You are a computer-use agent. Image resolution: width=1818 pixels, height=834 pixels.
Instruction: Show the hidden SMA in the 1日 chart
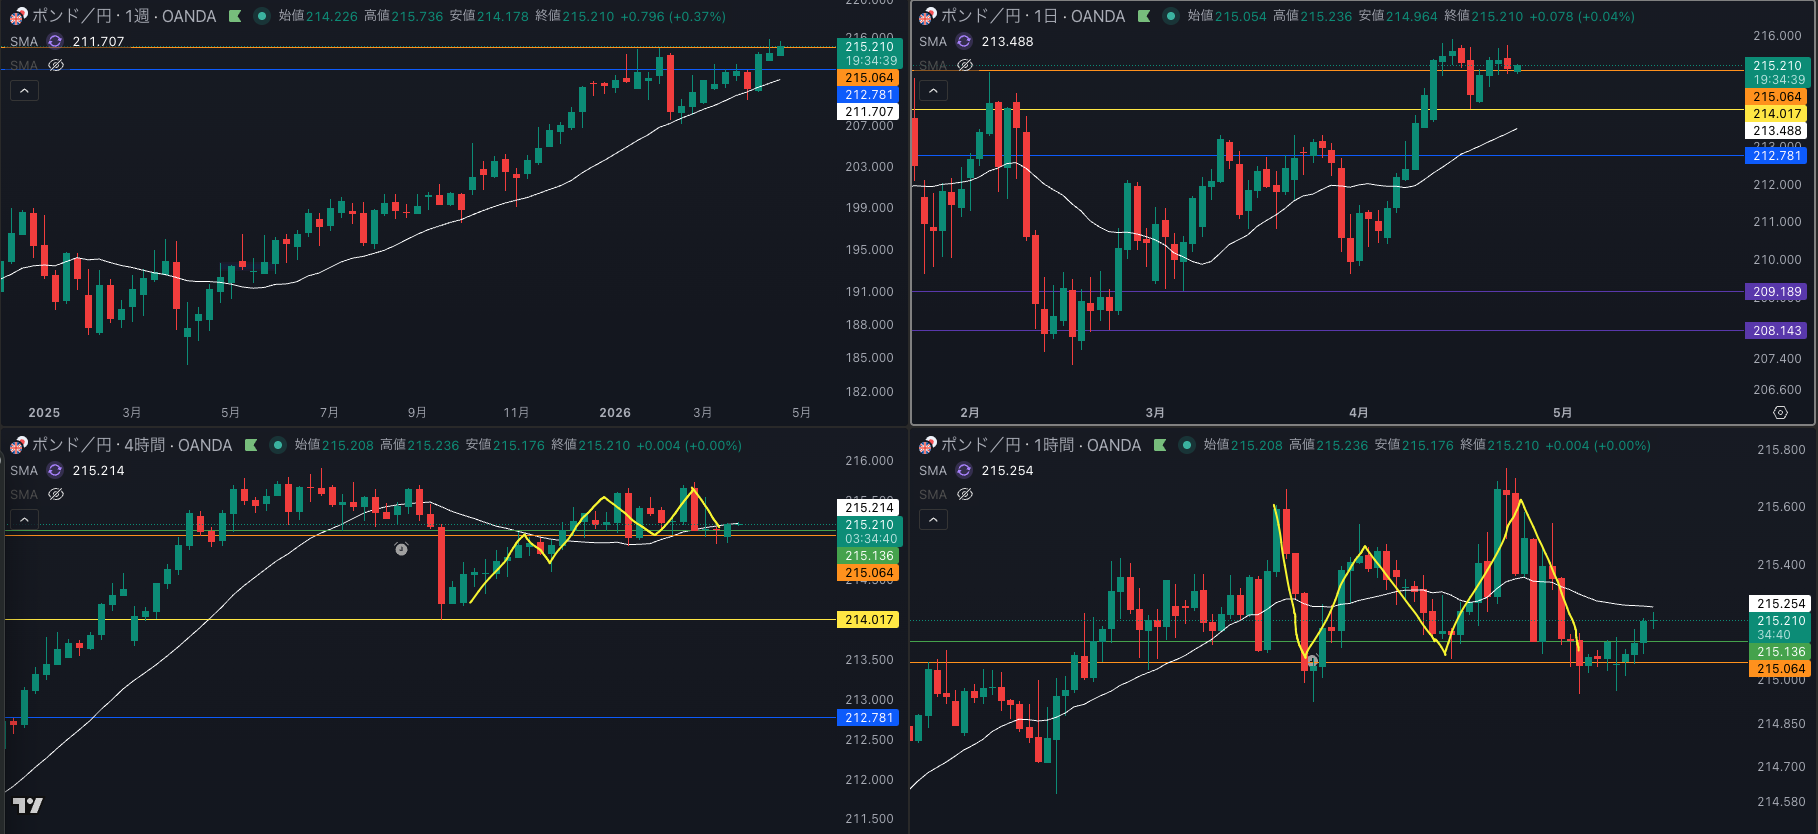[x=965, y=65]
